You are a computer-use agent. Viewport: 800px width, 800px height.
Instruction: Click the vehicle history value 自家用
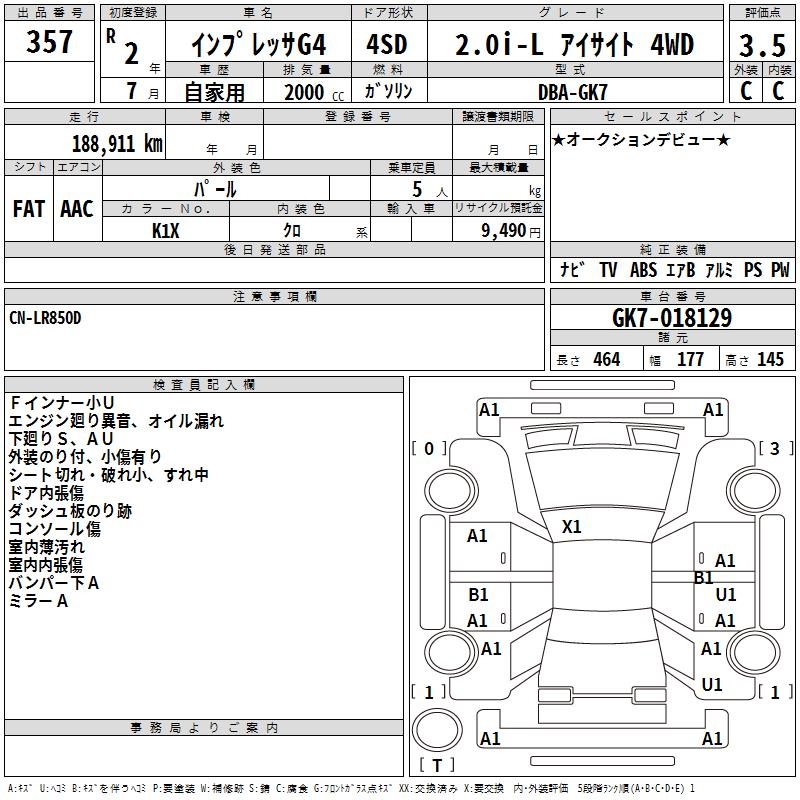click(214, 92)
